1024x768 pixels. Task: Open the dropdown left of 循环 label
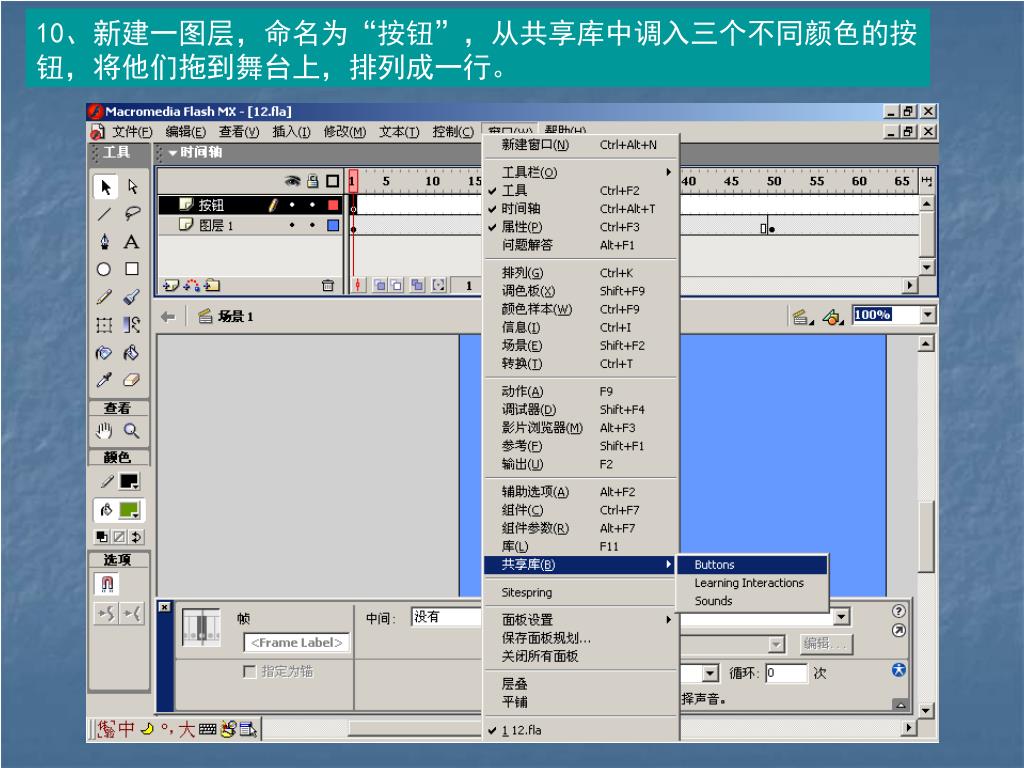(711, 673)
